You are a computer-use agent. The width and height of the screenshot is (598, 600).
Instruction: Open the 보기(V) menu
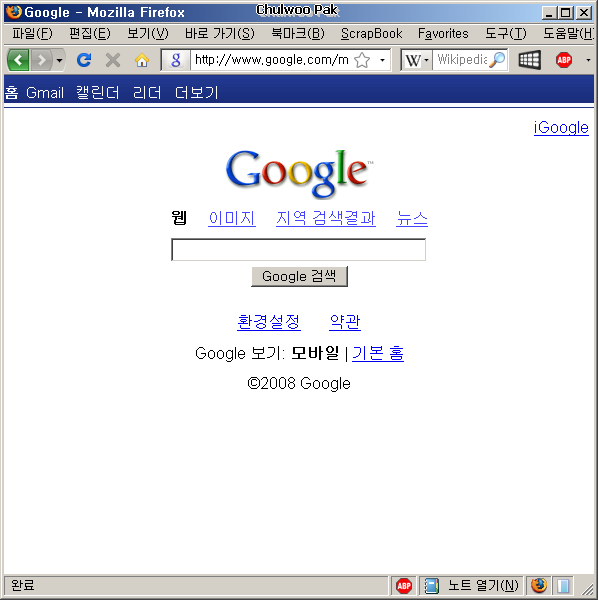tap(148, 34)
